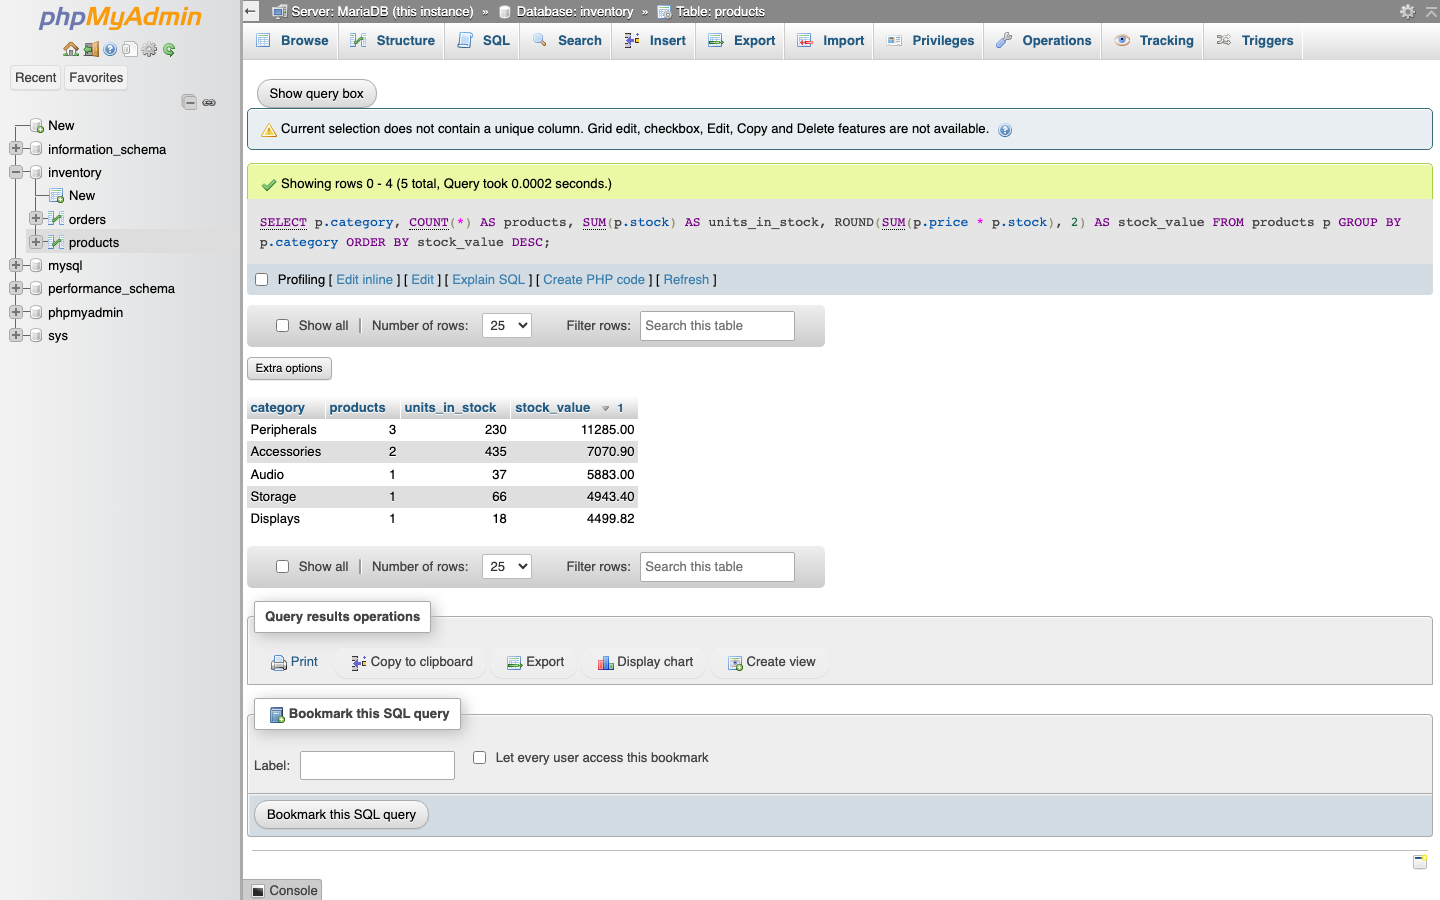Click help icon beside unique column warning

pyautogui.click(x=1005, y=130)
